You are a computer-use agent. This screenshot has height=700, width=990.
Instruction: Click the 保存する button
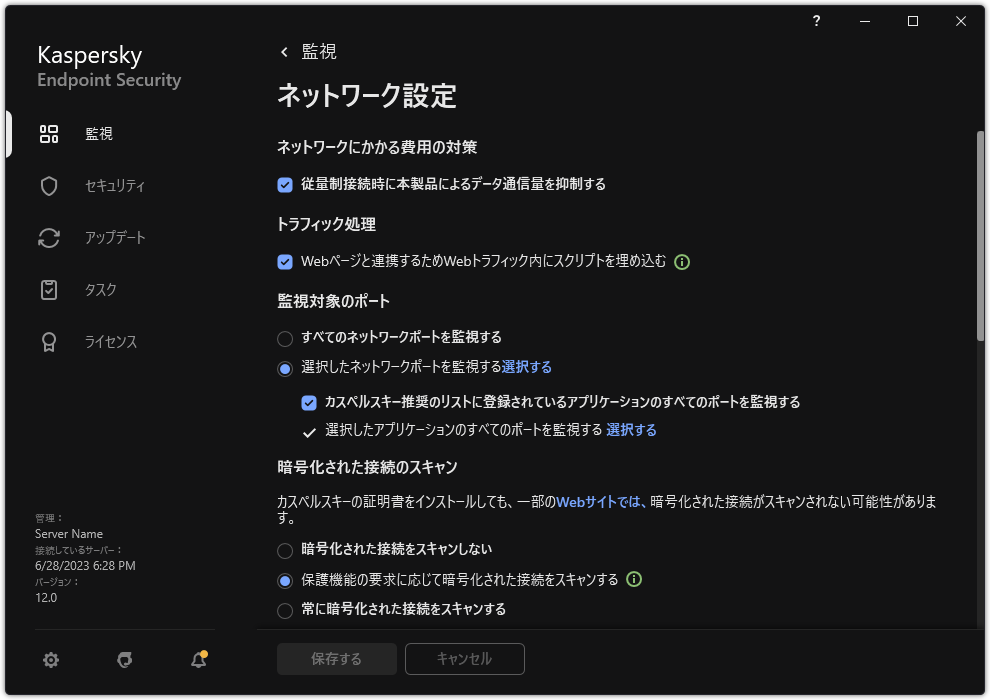pos(336,659)
